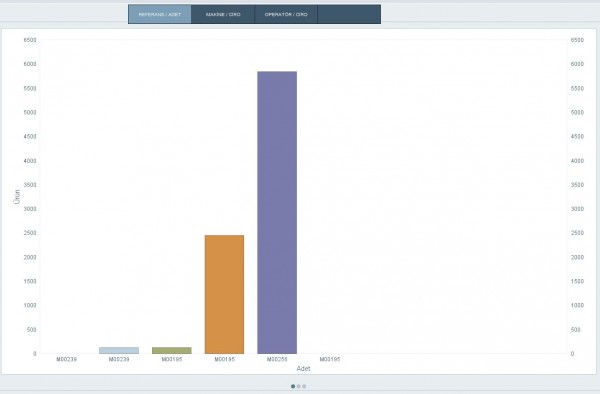
Task: Go to the second pagination dot
Action: click(298, 386)
